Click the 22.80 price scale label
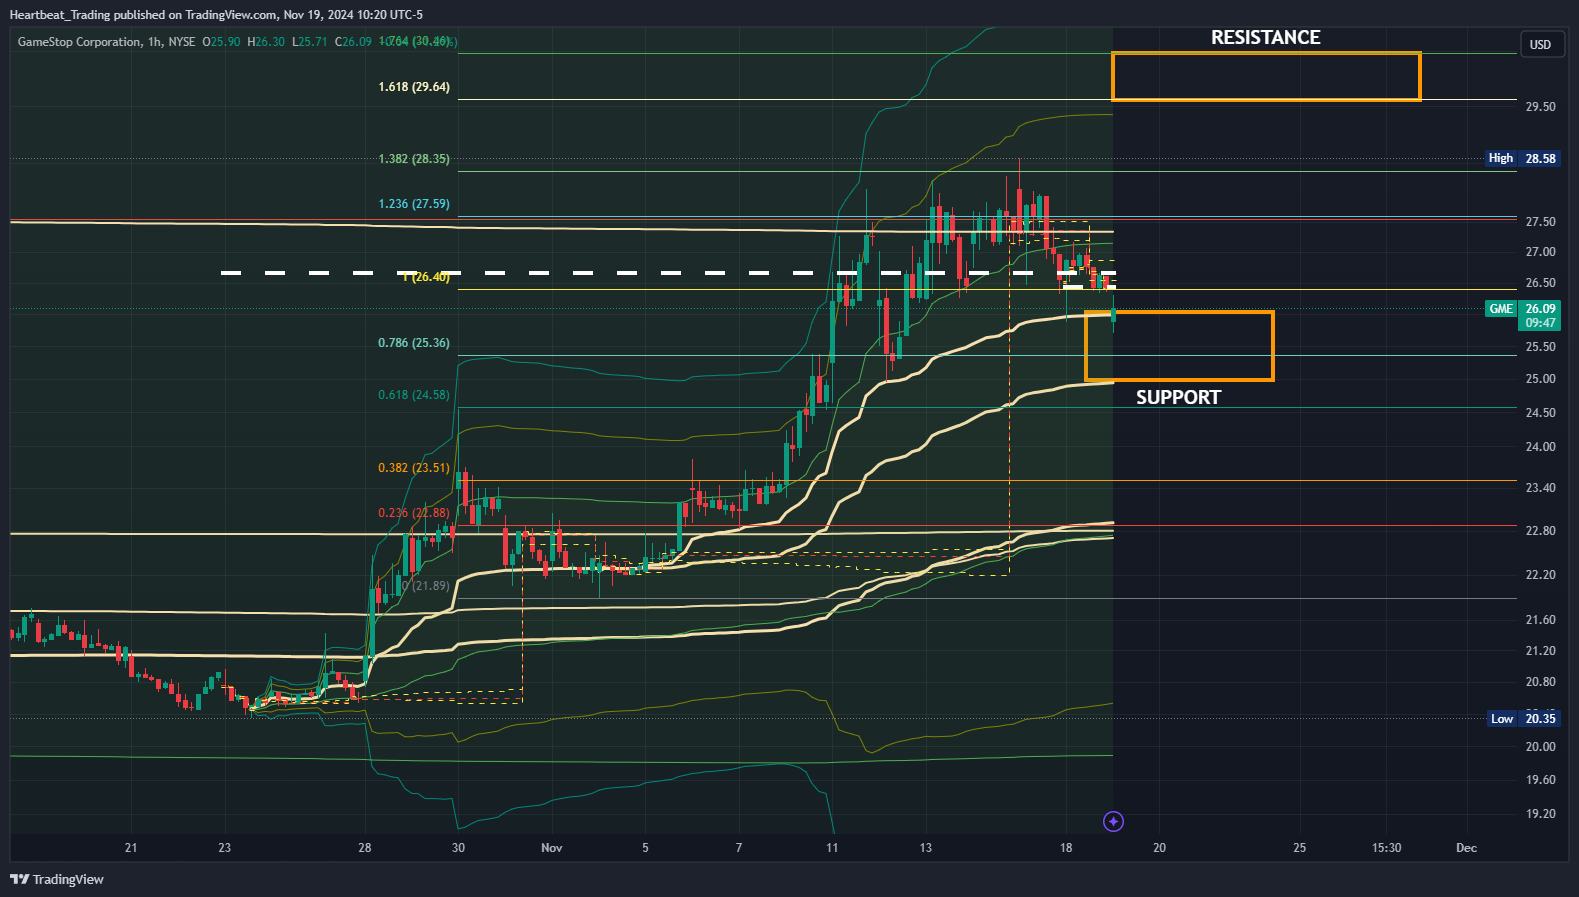Viewport: 1579px width, 897px height. click(1540, 531)
